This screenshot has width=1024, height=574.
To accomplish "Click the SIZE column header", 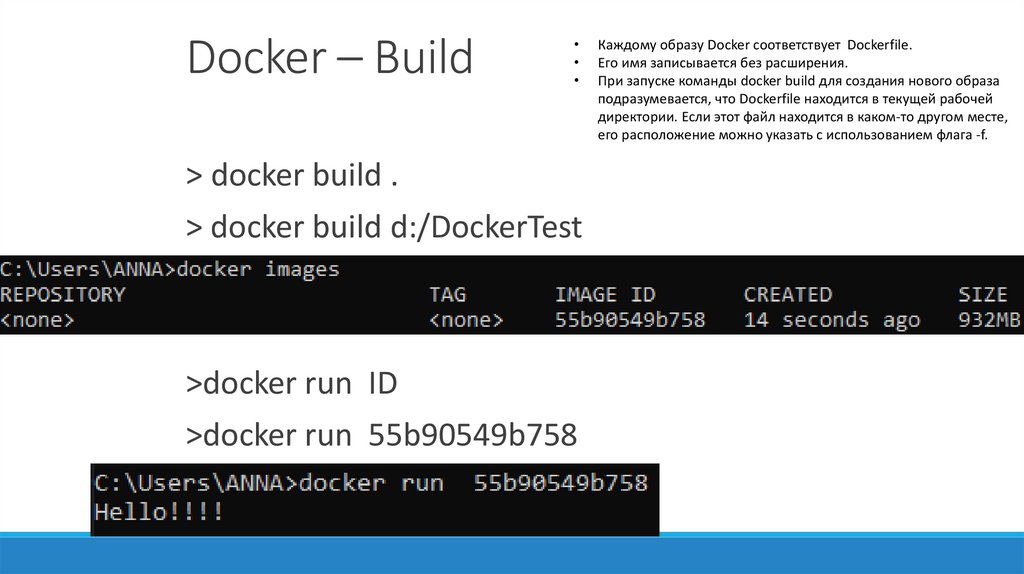I will 983,295.
